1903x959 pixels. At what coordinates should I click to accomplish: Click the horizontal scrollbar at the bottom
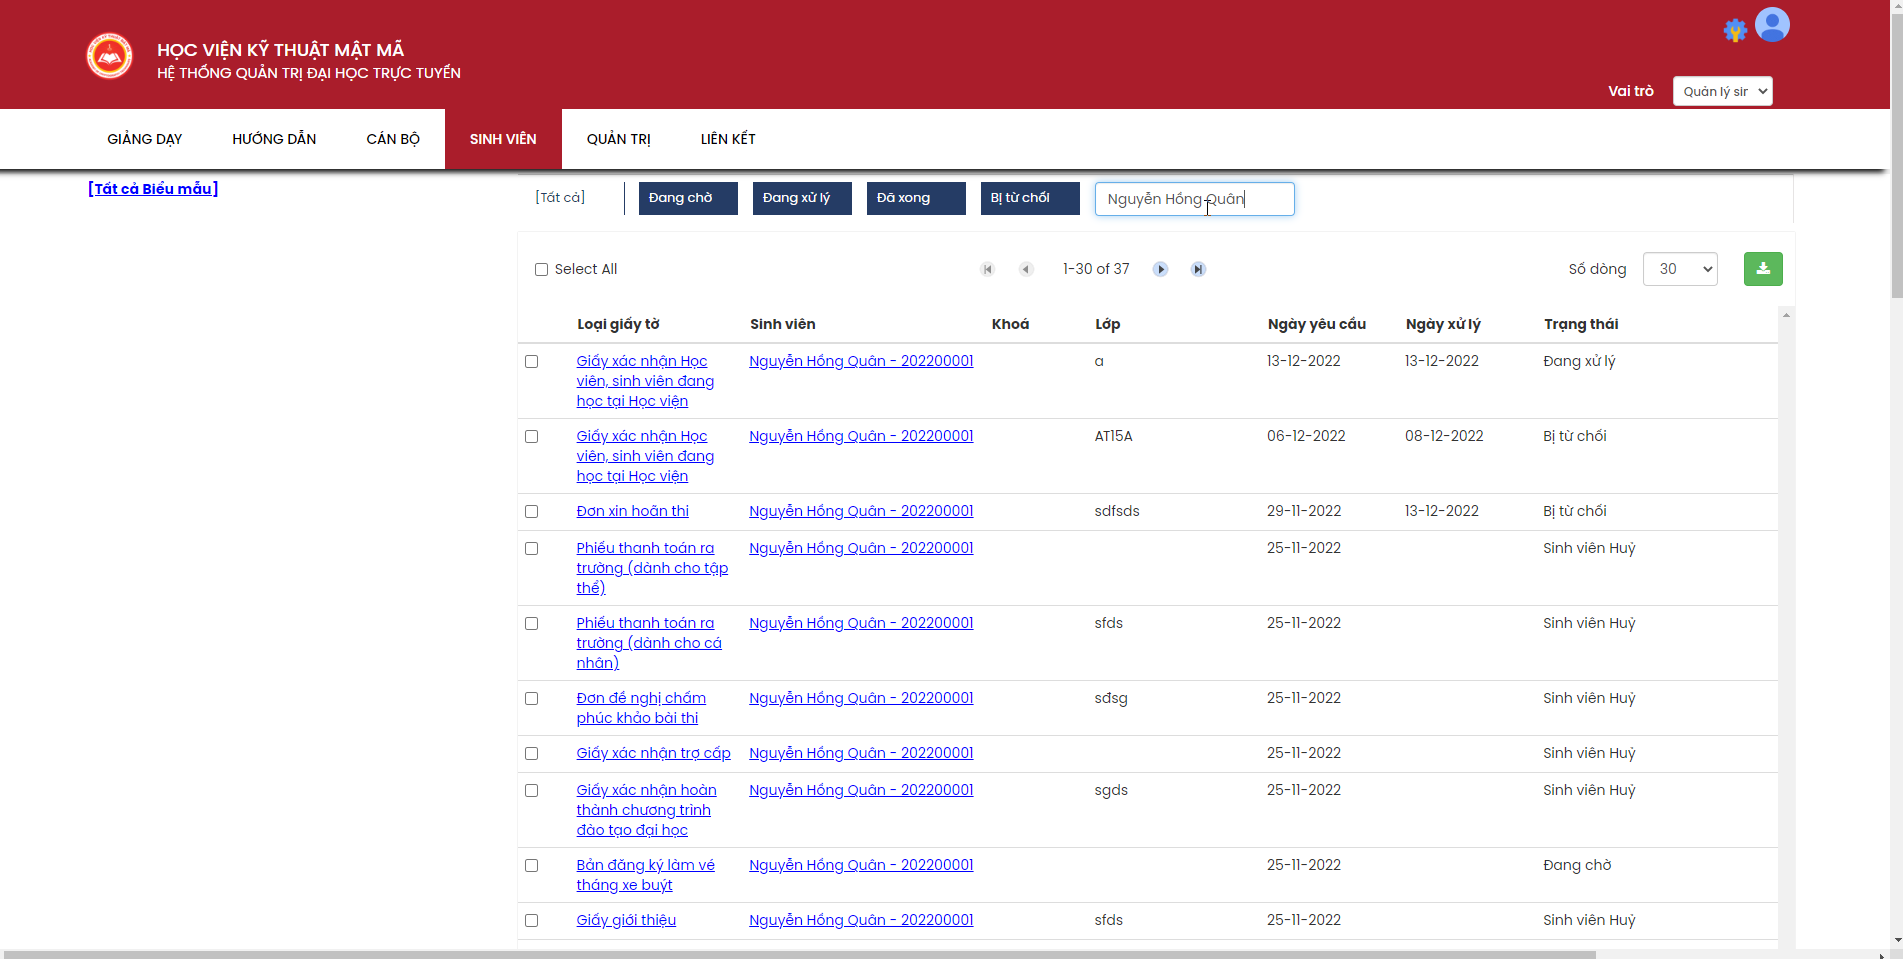tap(800, 955)
